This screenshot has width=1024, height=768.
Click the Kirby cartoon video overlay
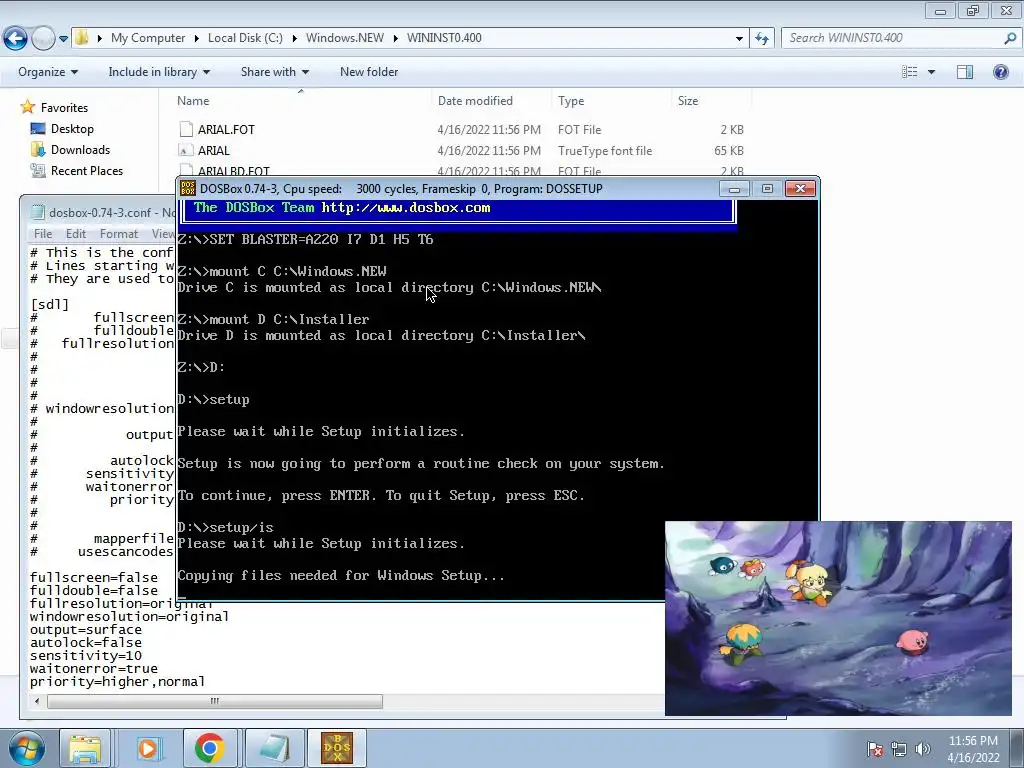tap(838, 618)
